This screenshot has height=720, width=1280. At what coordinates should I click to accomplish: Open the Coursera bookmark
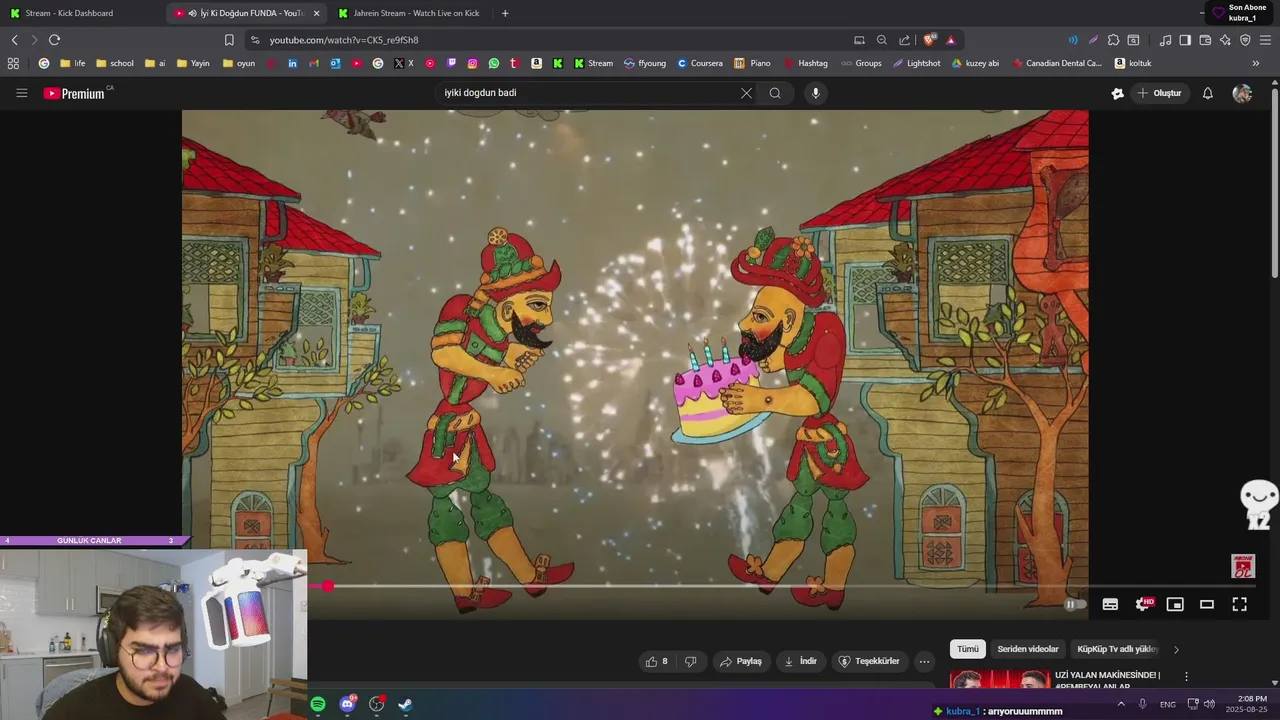coord(699,63)
